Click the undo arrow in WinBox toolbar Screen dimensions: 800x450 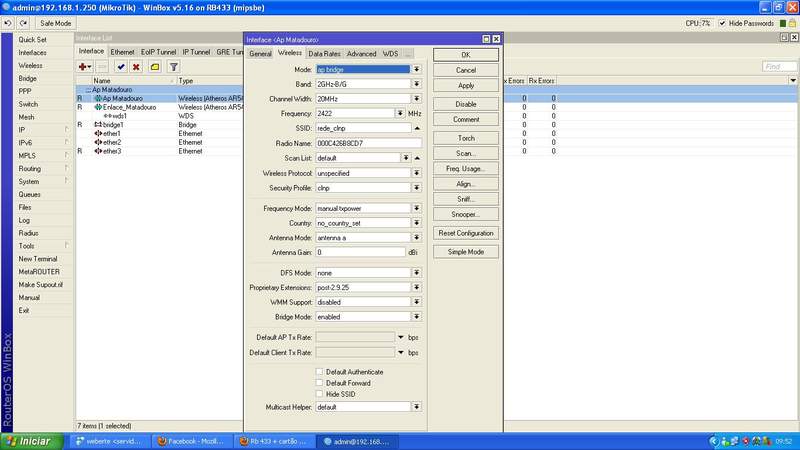click(x=8, y=23)
